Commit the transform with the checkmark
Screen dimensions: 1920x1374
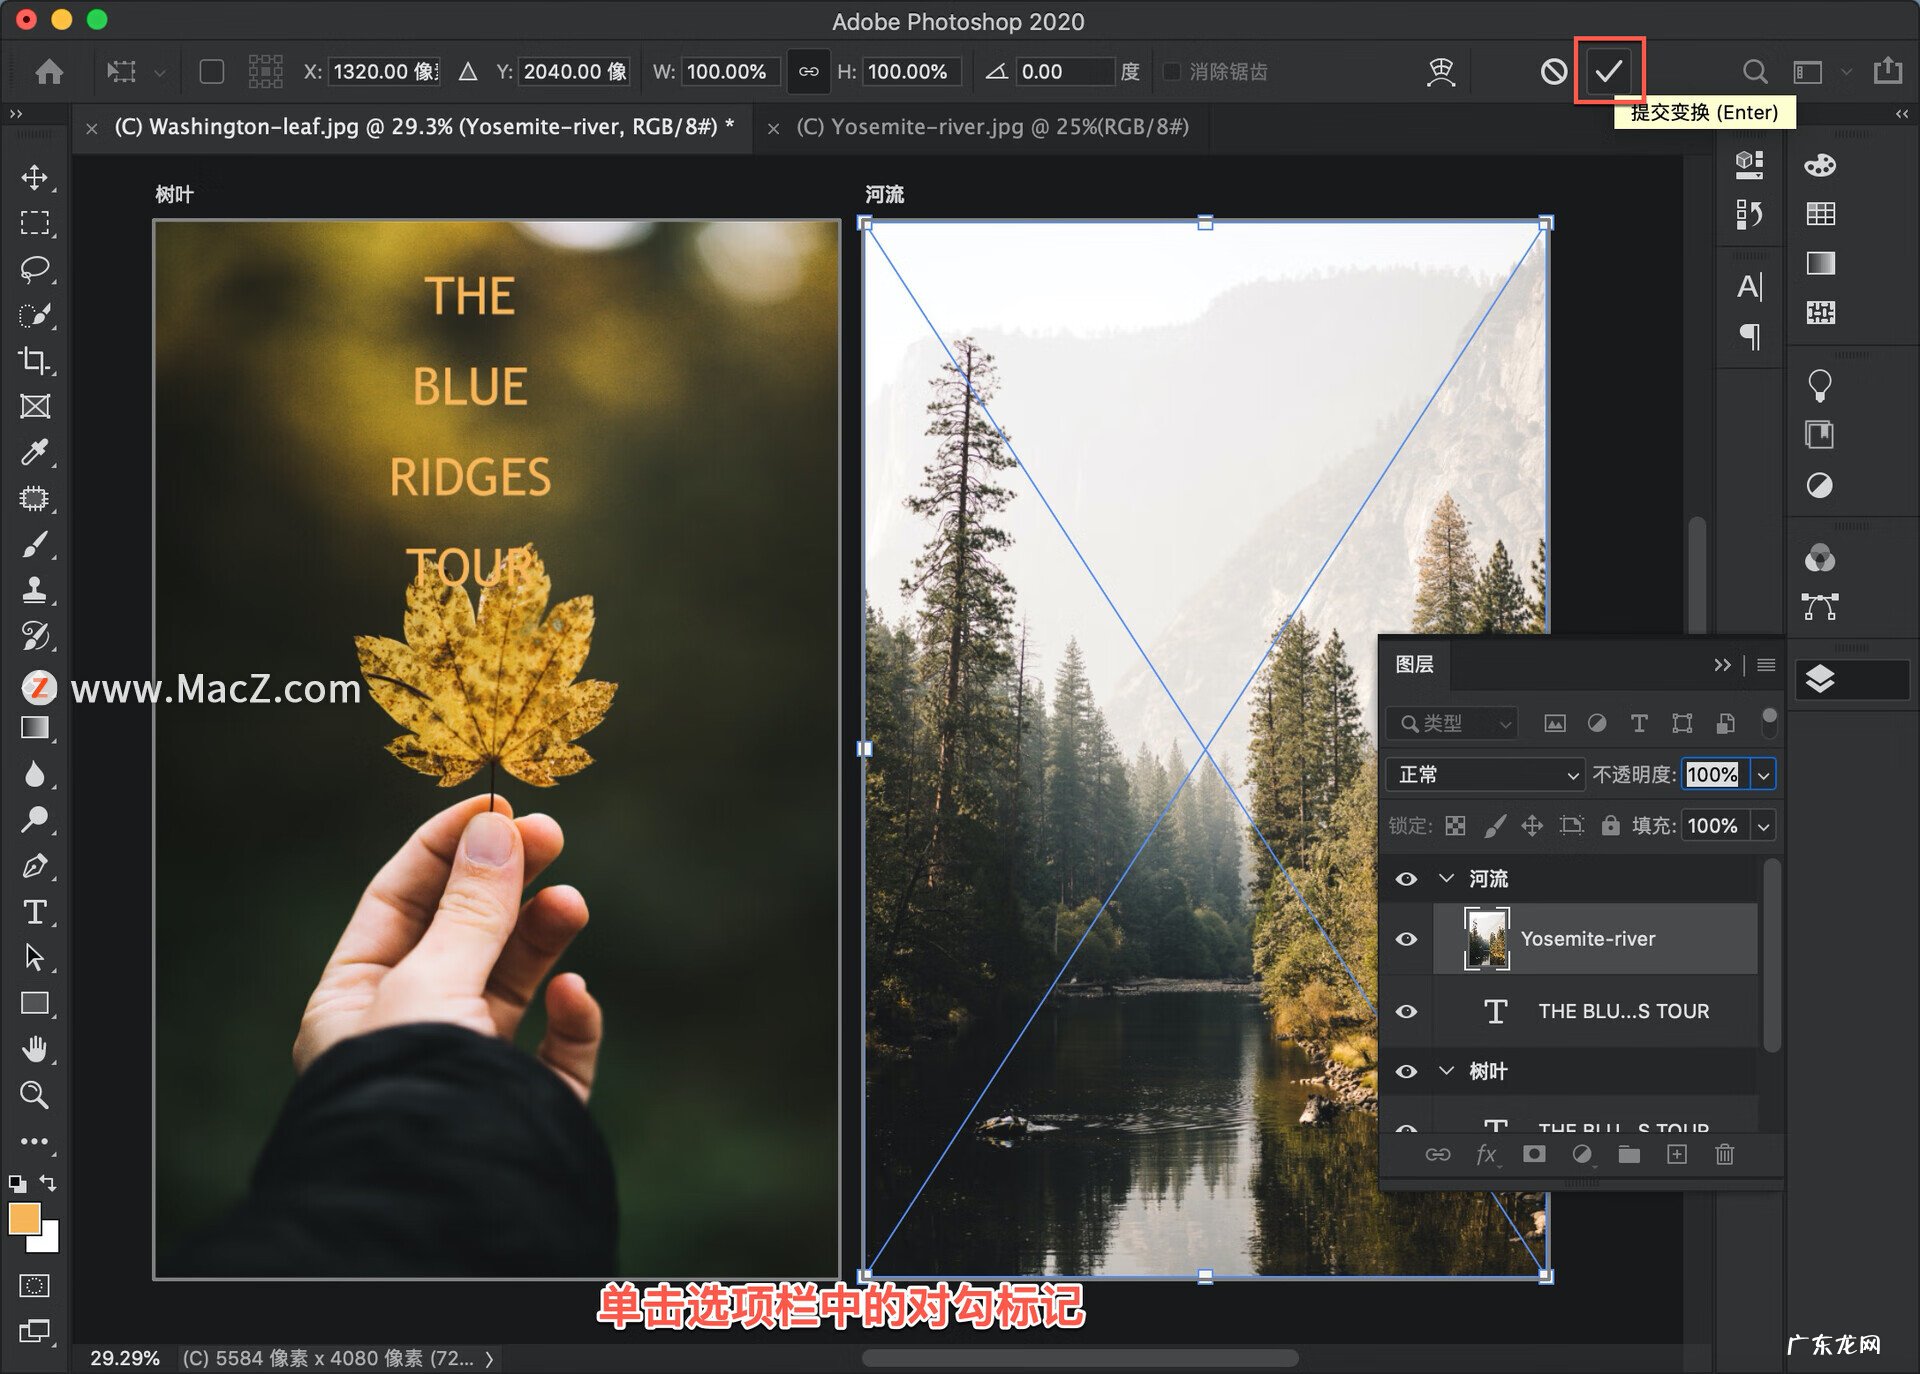[x=1608, y=71]
